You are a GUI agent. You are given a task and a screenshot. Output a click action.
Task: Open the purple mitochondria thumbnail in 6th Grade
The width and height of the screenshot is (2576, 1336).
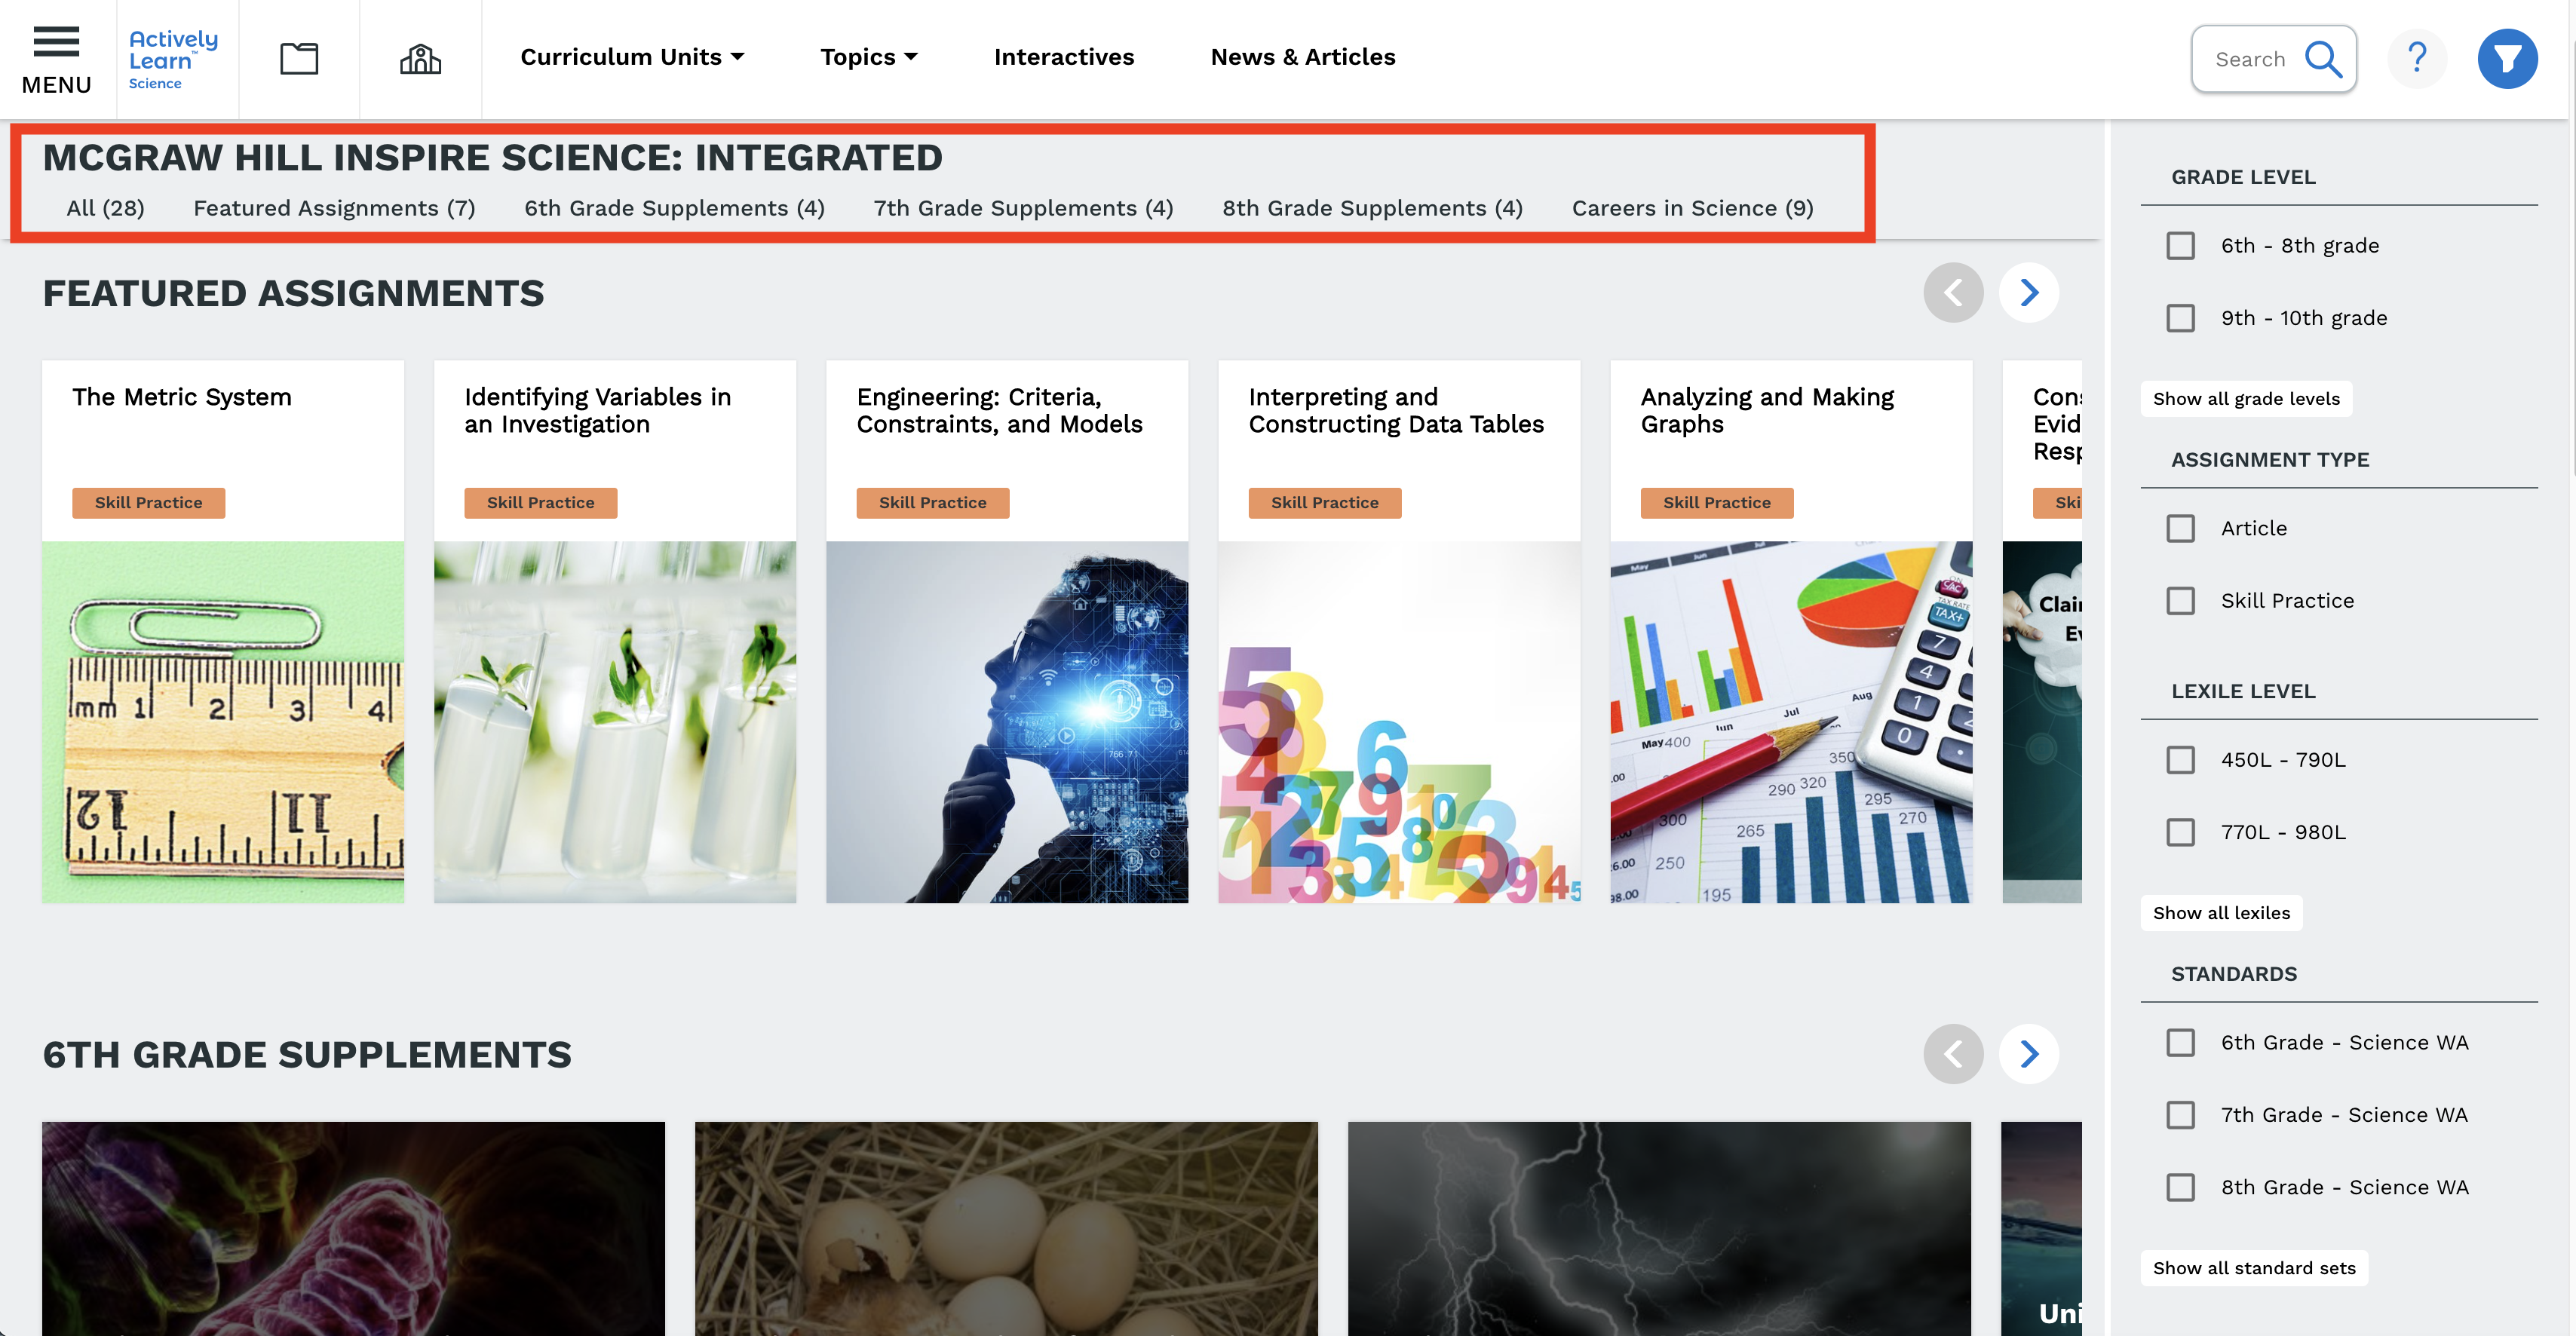[353, 1228]
